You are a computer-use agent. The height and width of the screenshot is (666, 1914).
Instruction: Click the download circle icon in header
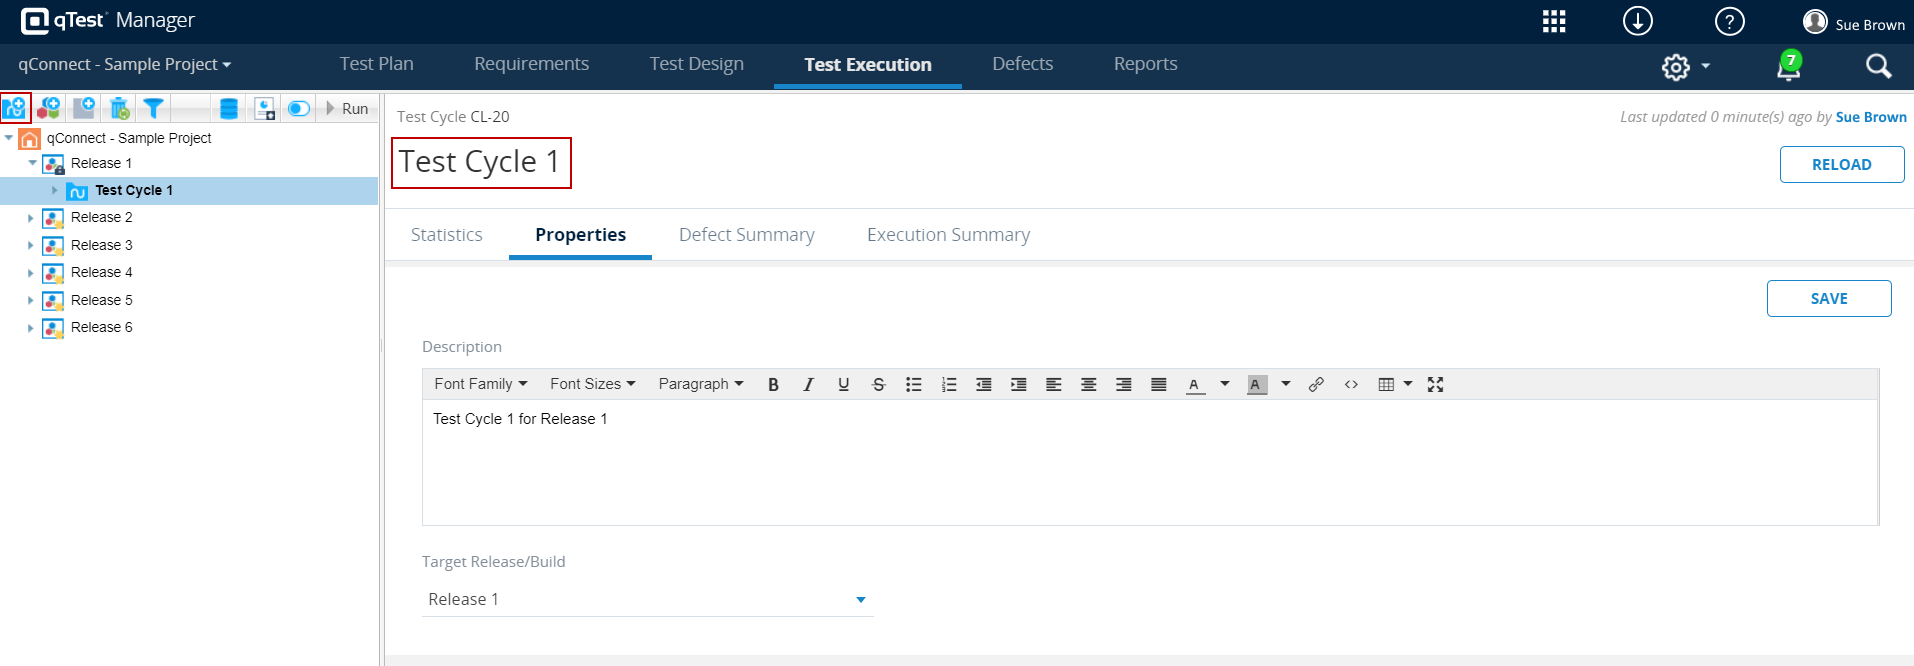1637,21
